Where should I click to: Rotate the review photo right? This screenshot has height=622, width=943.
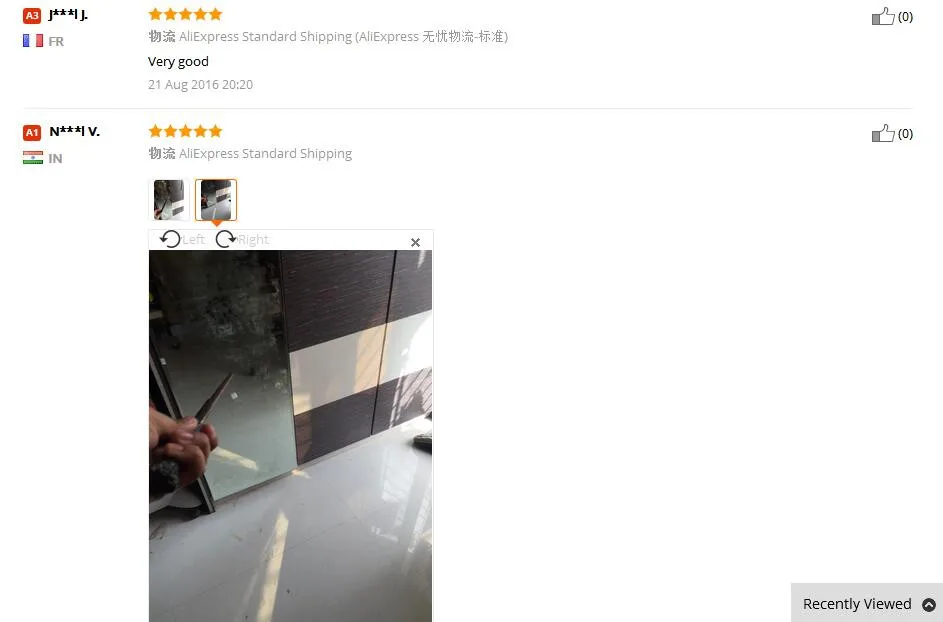point(226,239)
